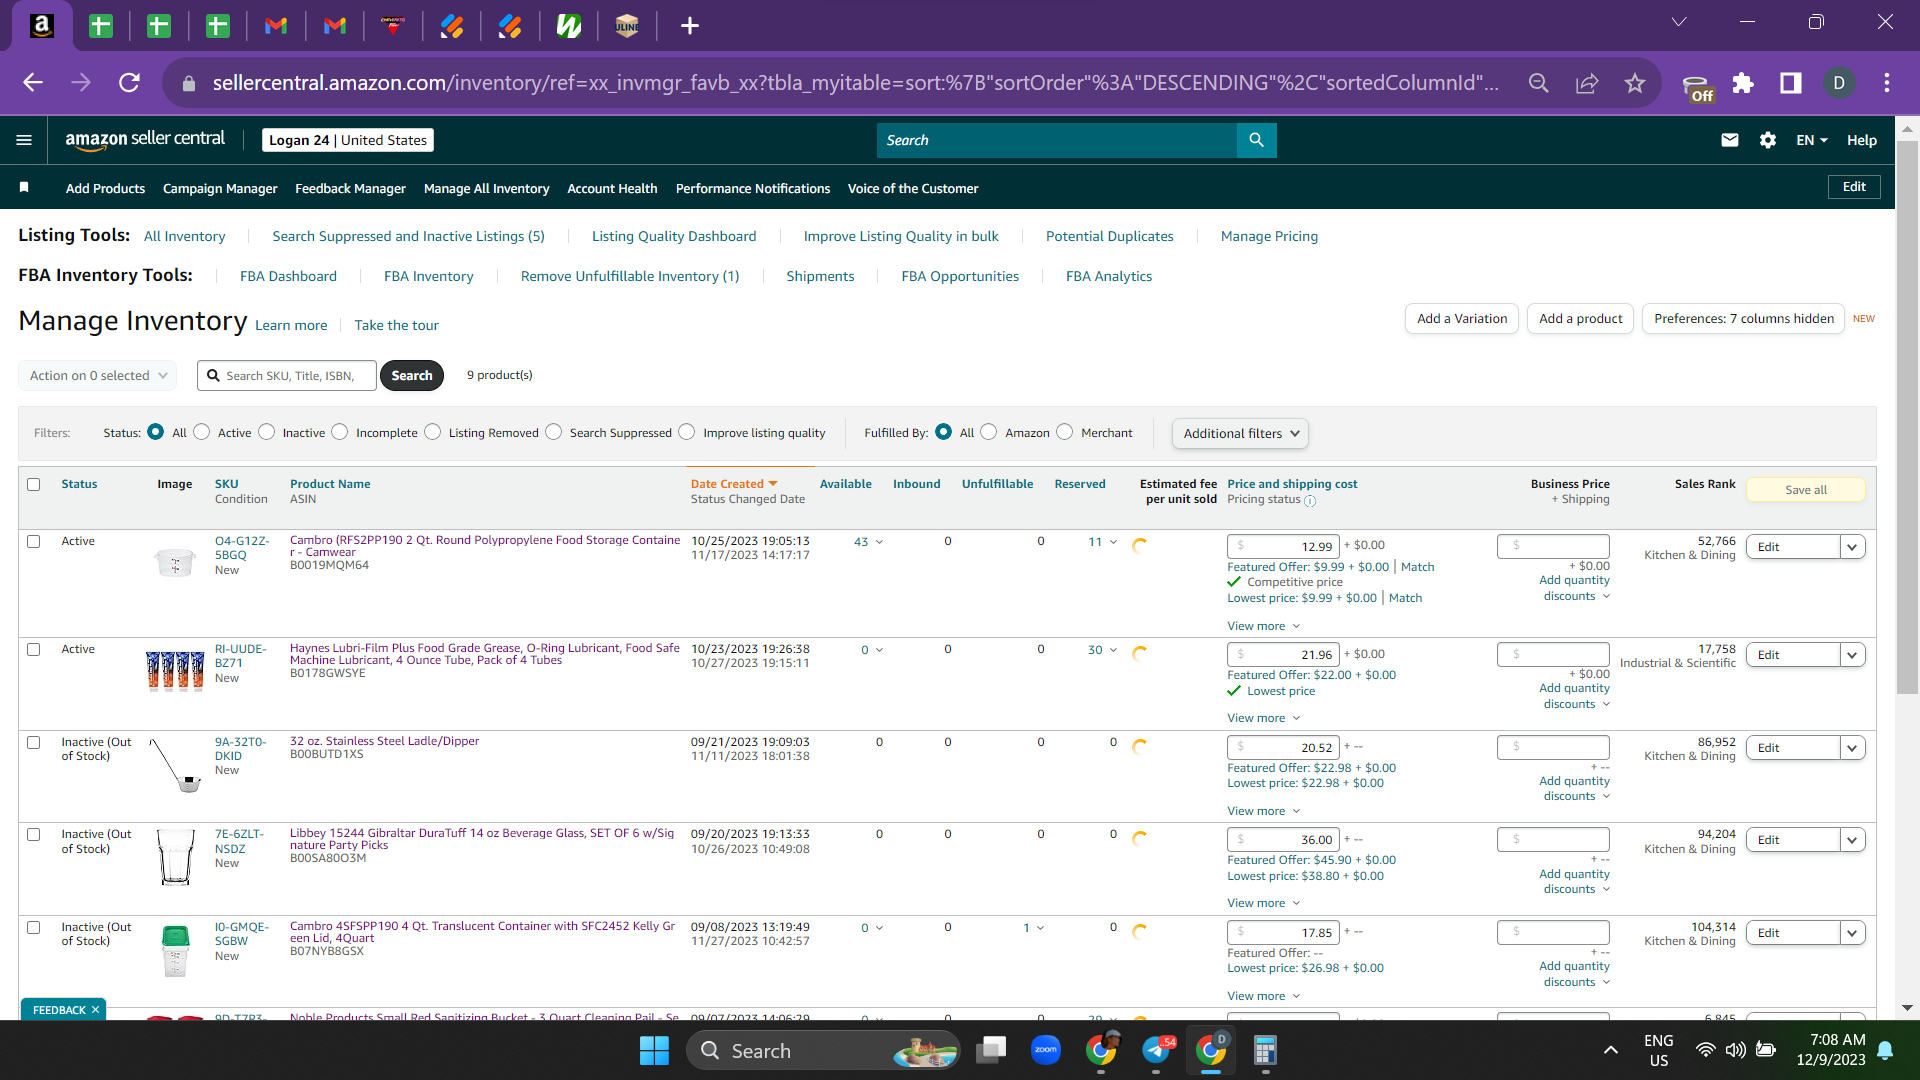Viewport: 1920px width, 1080px height.
Task: Open Account Health in the navigation bar
Action: coord(612,188)
